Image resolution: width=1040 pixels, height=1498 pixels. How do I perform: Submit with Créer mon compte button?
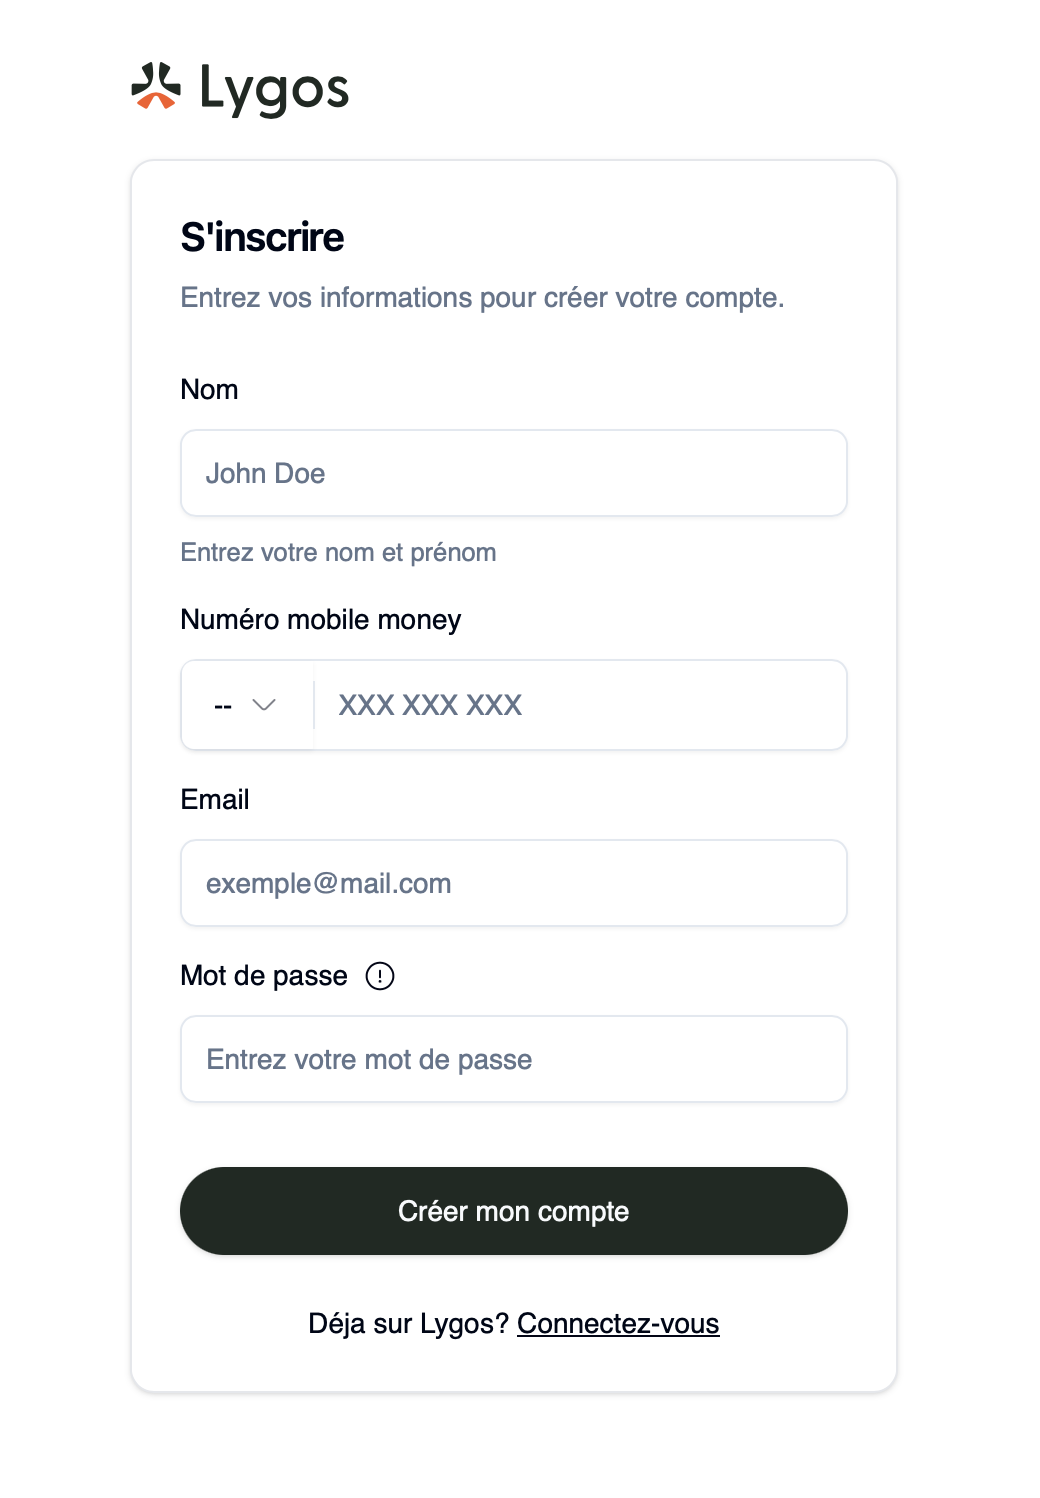point(514,1211)
